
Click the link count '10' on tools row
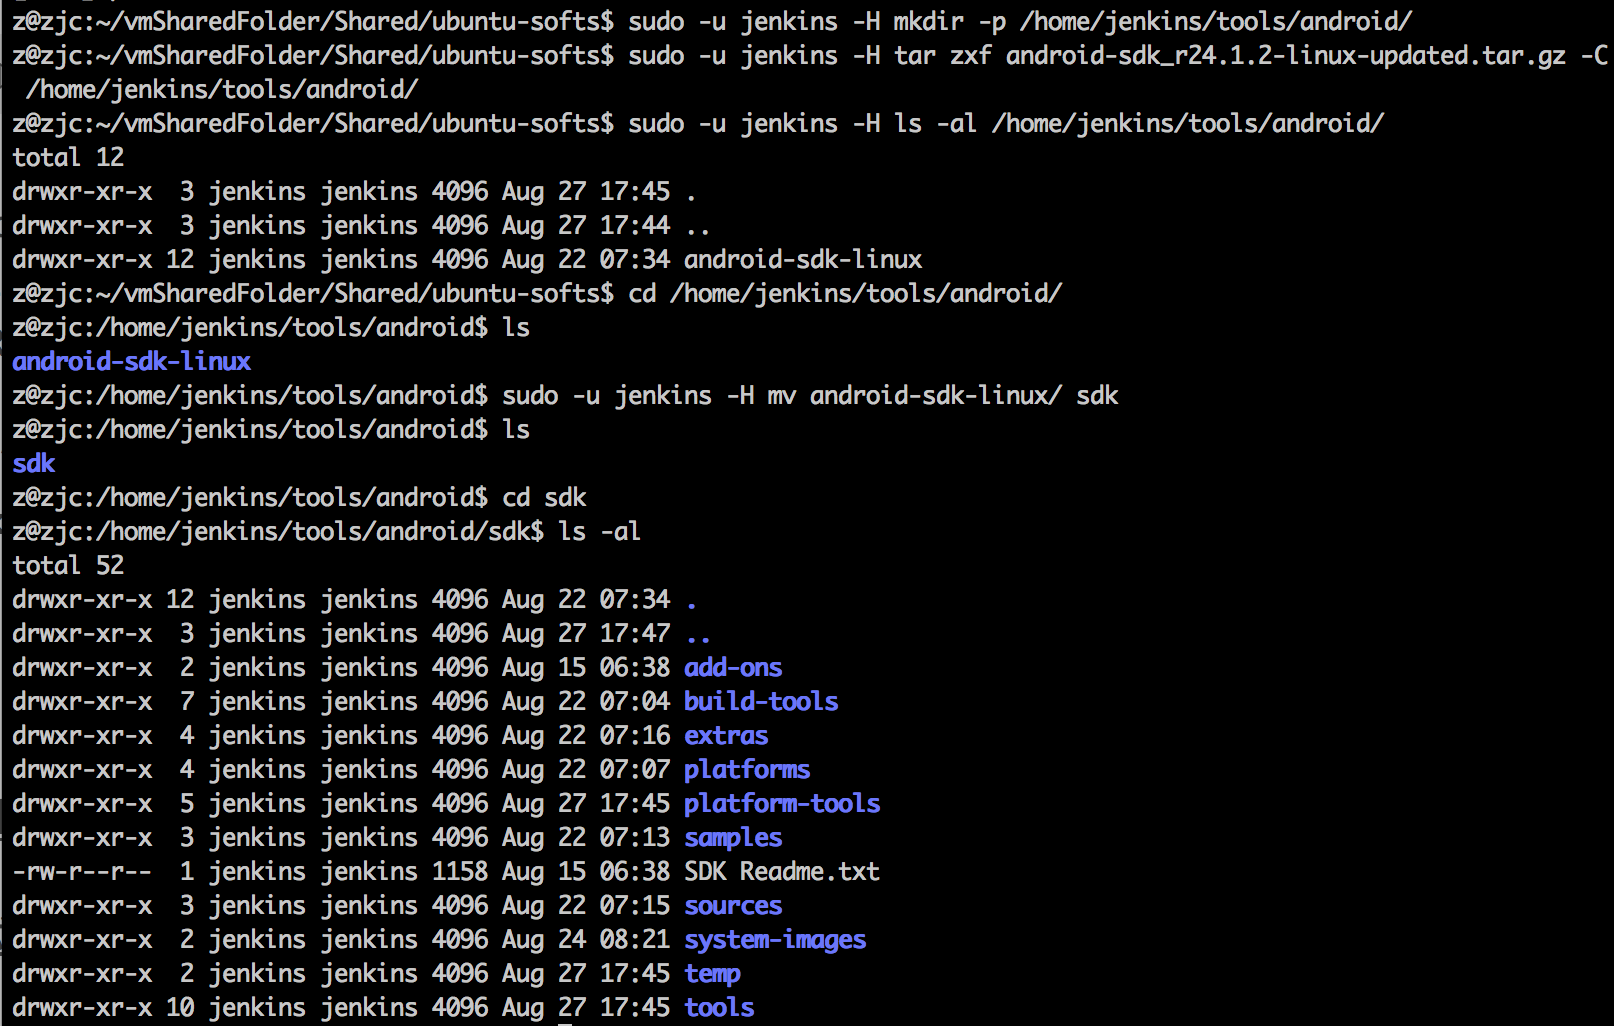pyautogui.click(x=180, y=1007)
